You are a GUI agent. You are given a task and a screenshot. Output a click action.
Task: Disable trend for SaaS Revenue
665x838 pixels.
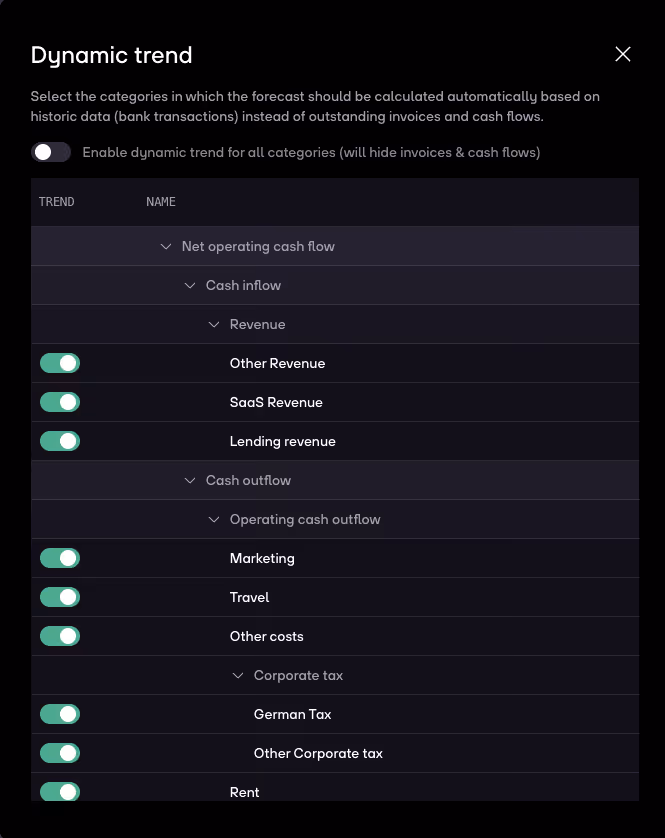tap(60, 402)
